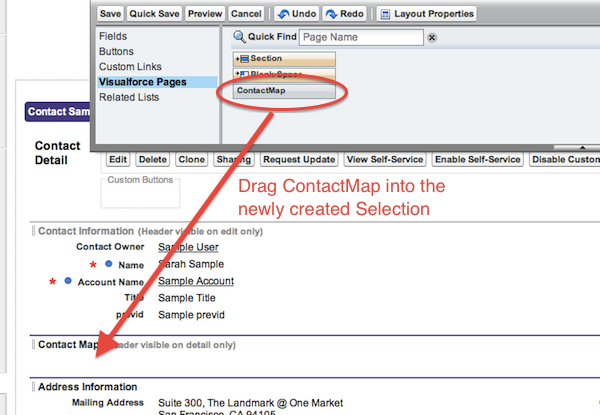This screenshot has height=415, width=600.
Task: Click the Address Information section header
Action: (88, 387)
